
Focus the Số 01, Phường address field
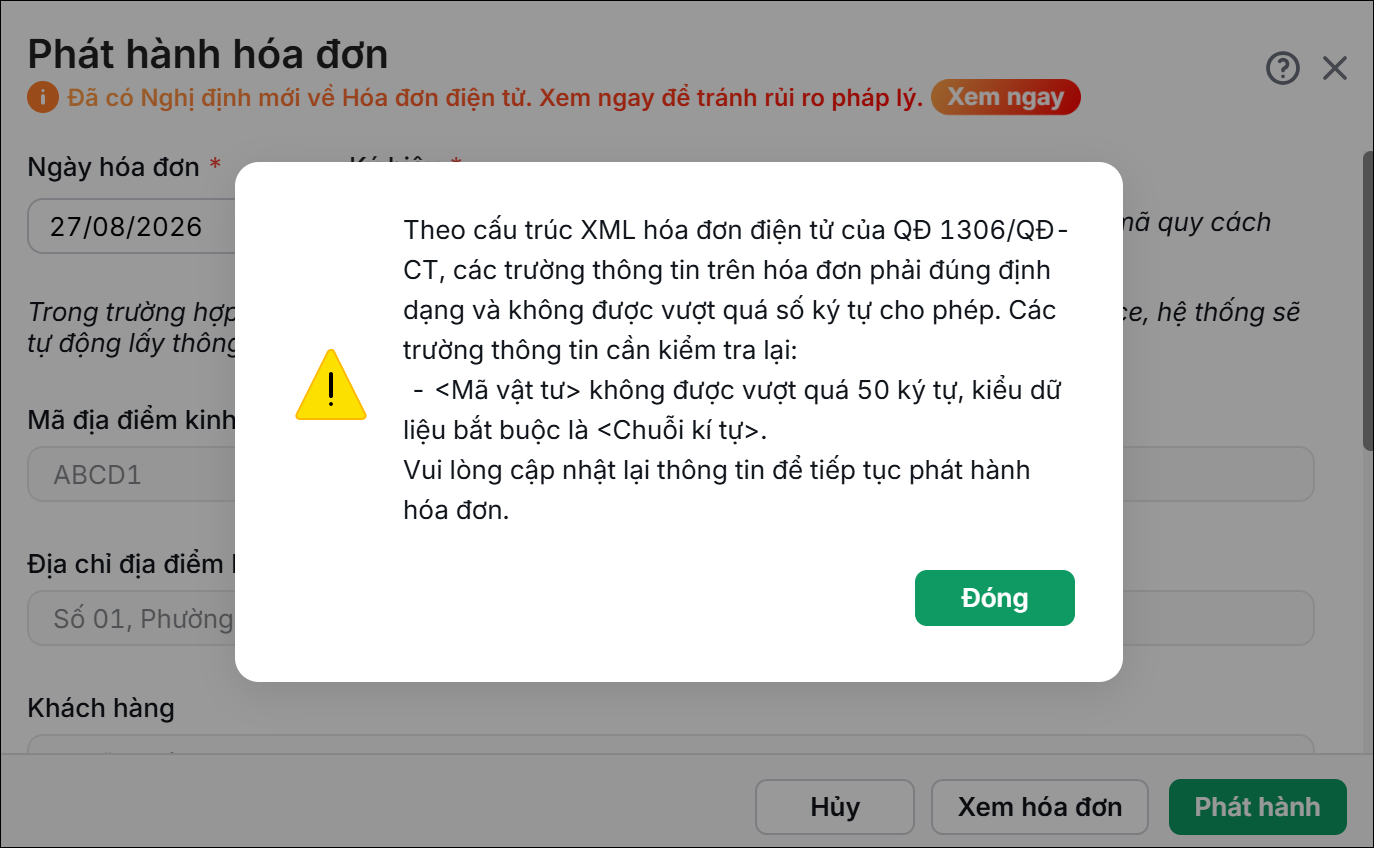(x=132, y=618)
